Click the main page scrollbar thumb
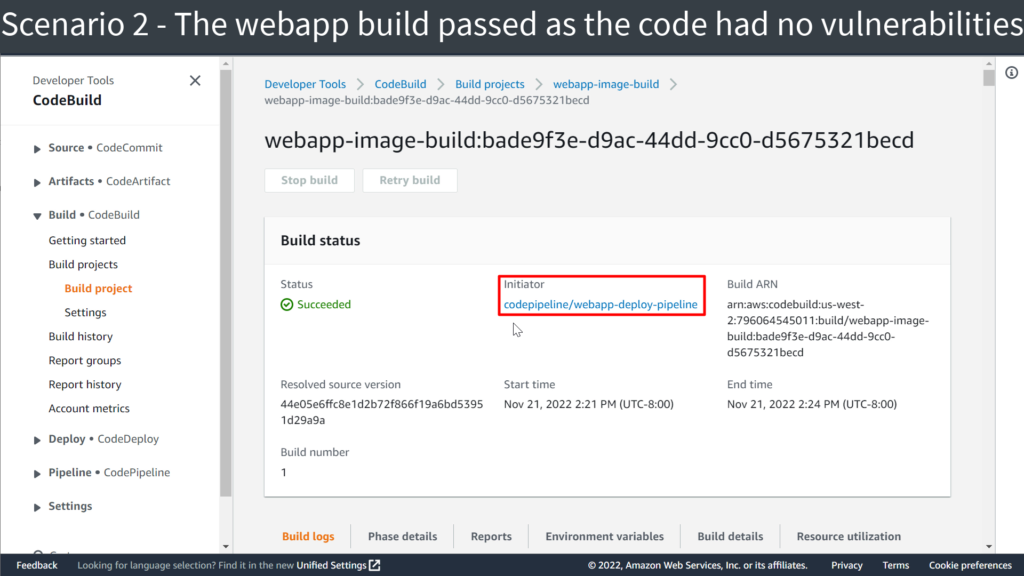The image size is (1024, 576). (x=989, y=78)
